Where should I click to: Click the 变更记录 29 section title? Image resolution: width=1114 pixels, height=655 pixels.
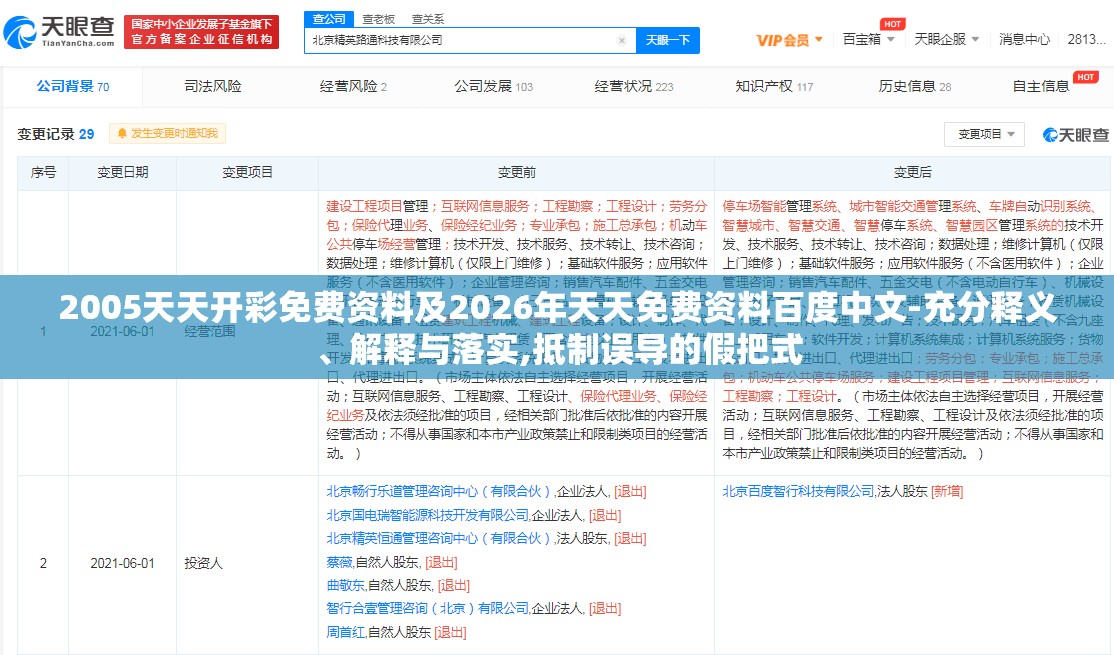(55, 134)
